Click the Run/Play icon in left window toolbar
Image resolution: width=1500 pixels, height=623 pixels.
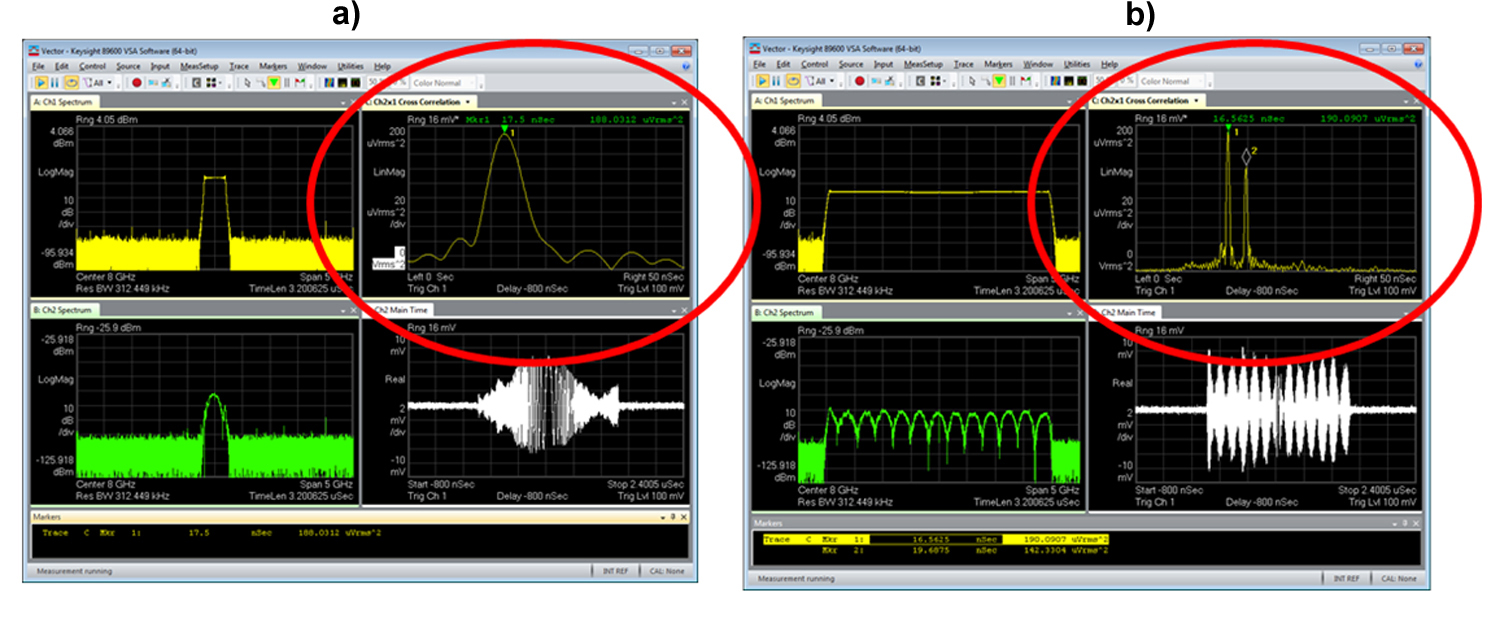pyautogui.click(x=42, y=81)
